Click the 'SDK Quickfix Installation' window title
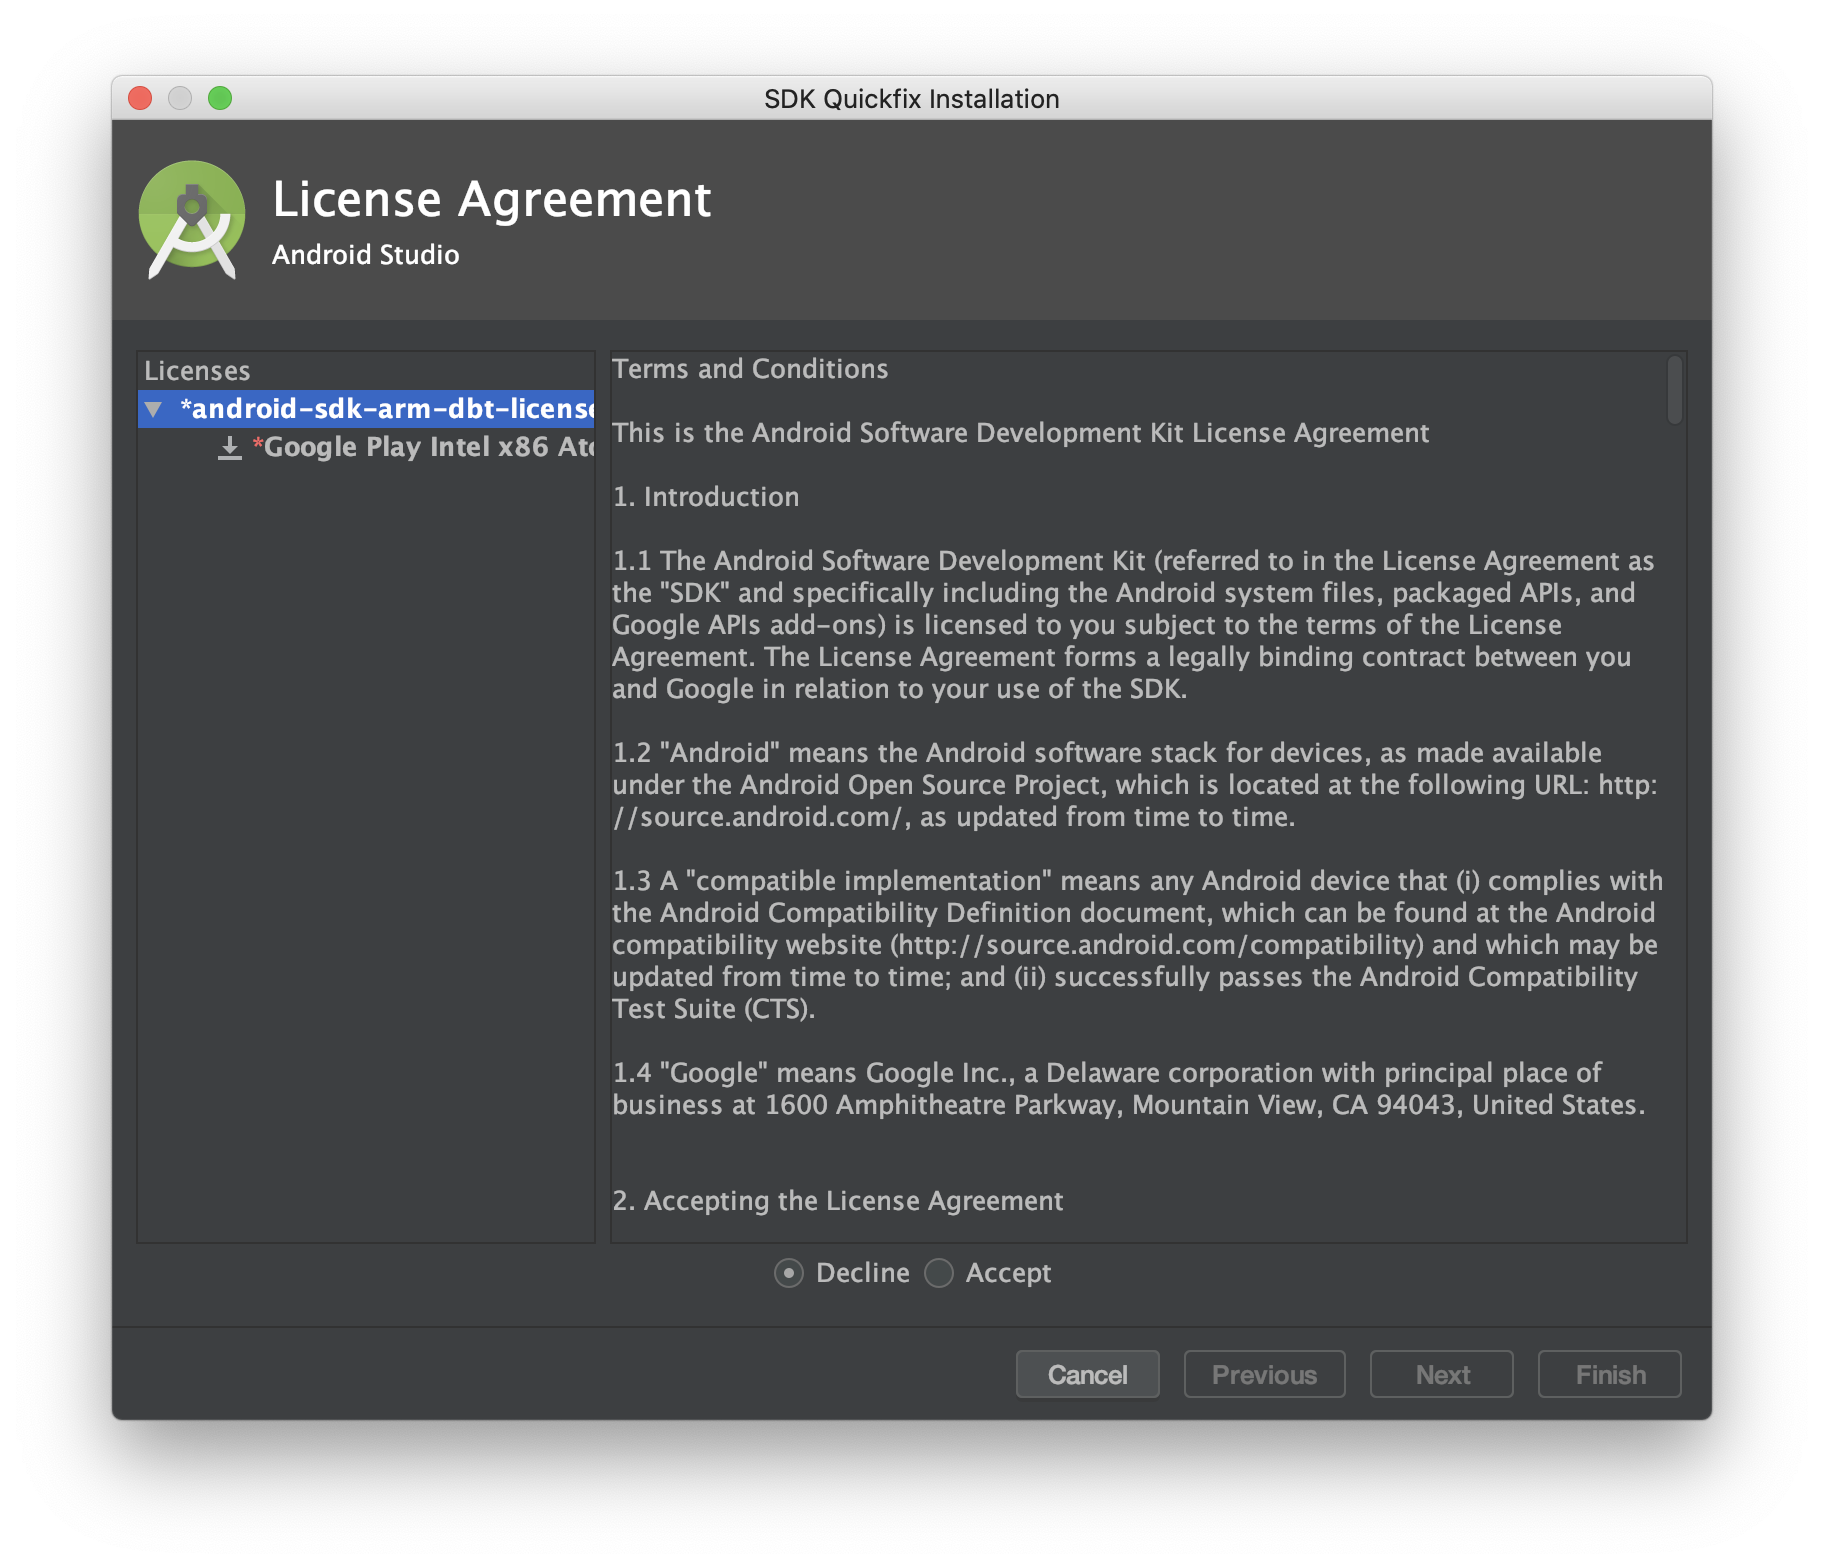This screenshot has width=1824, height=1568. click(x=912, y=99)
